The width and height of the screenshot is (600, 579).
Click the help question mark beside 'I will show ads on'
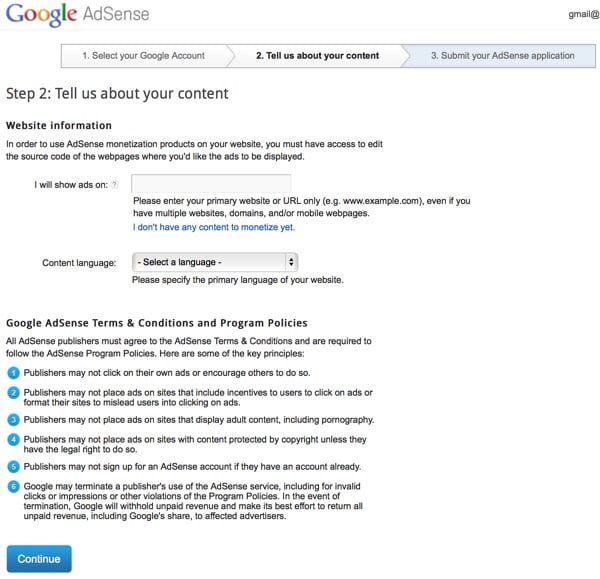(x=114, y=184)
